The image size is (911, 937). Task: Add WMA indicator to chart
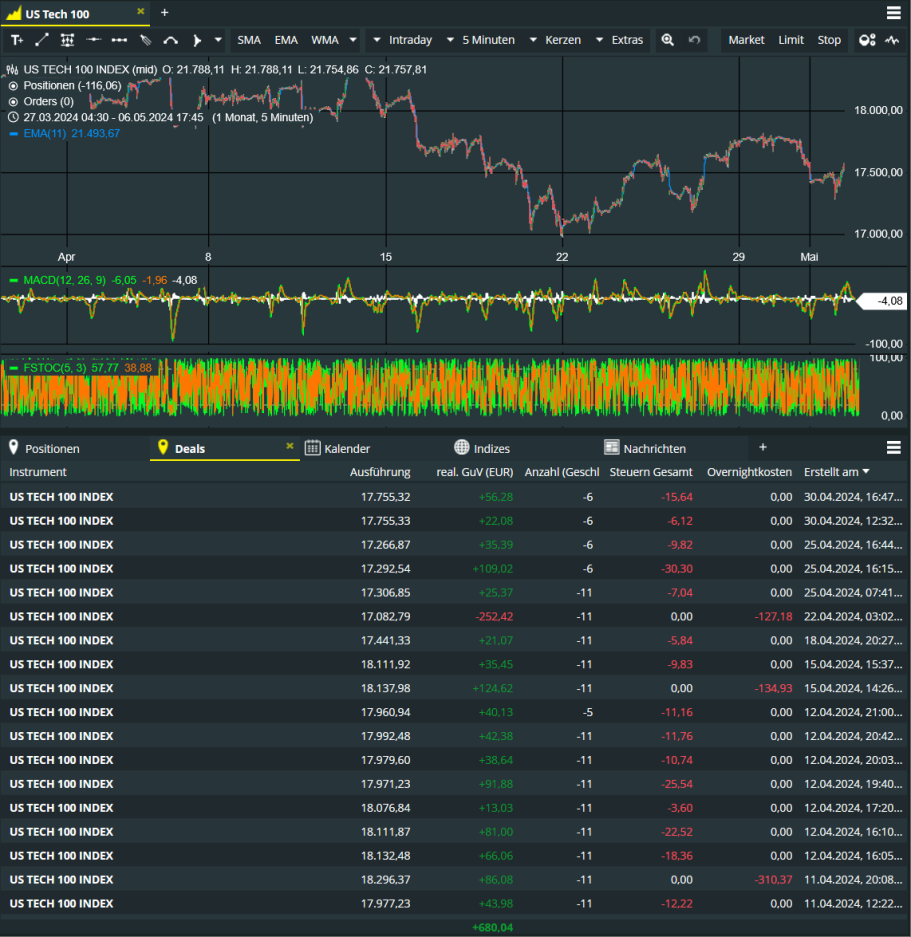(325, 40)
